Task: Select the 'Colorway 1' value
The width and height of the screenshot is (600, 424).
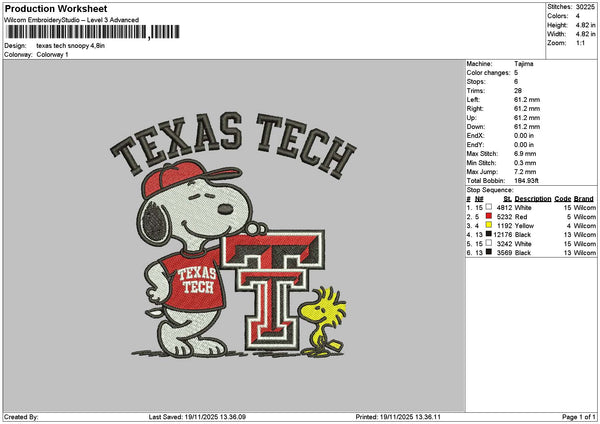Action: 52,55
